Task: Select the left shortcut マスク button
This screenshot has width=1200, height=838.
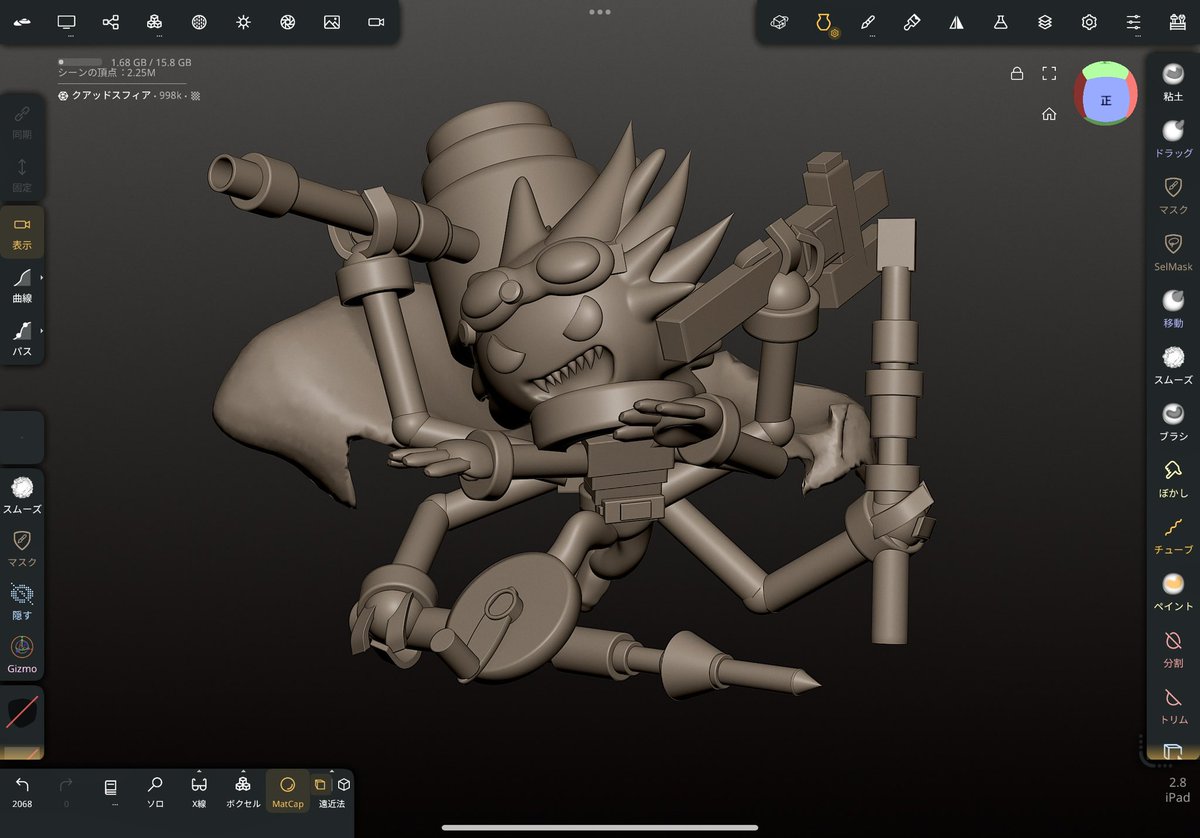Action: 22,548
